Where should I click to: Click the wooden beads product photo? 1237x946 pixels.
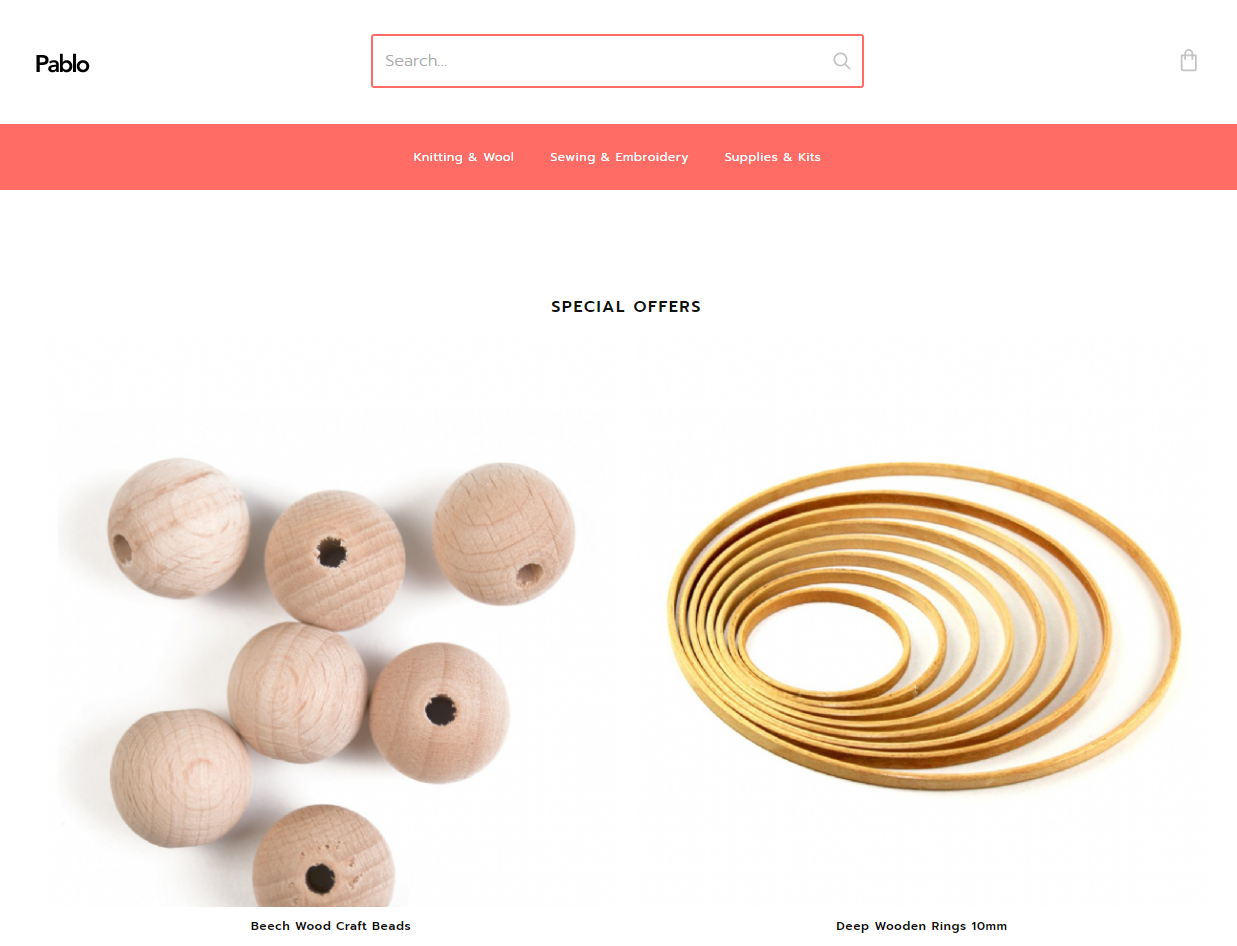click(x=331, y=622)
